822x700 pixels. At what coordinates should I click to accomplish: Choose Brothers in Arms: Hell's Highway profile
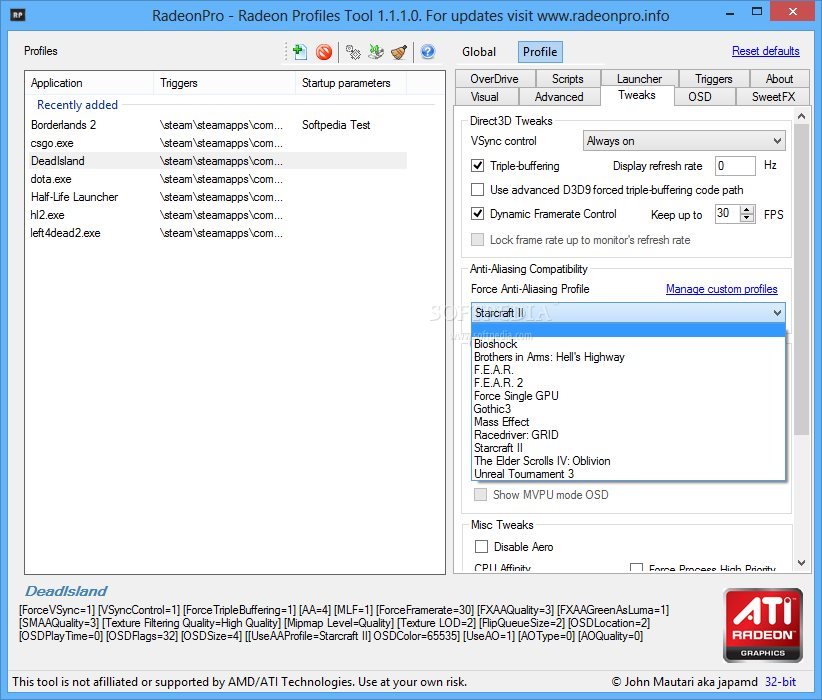click(x=628, y=357)
